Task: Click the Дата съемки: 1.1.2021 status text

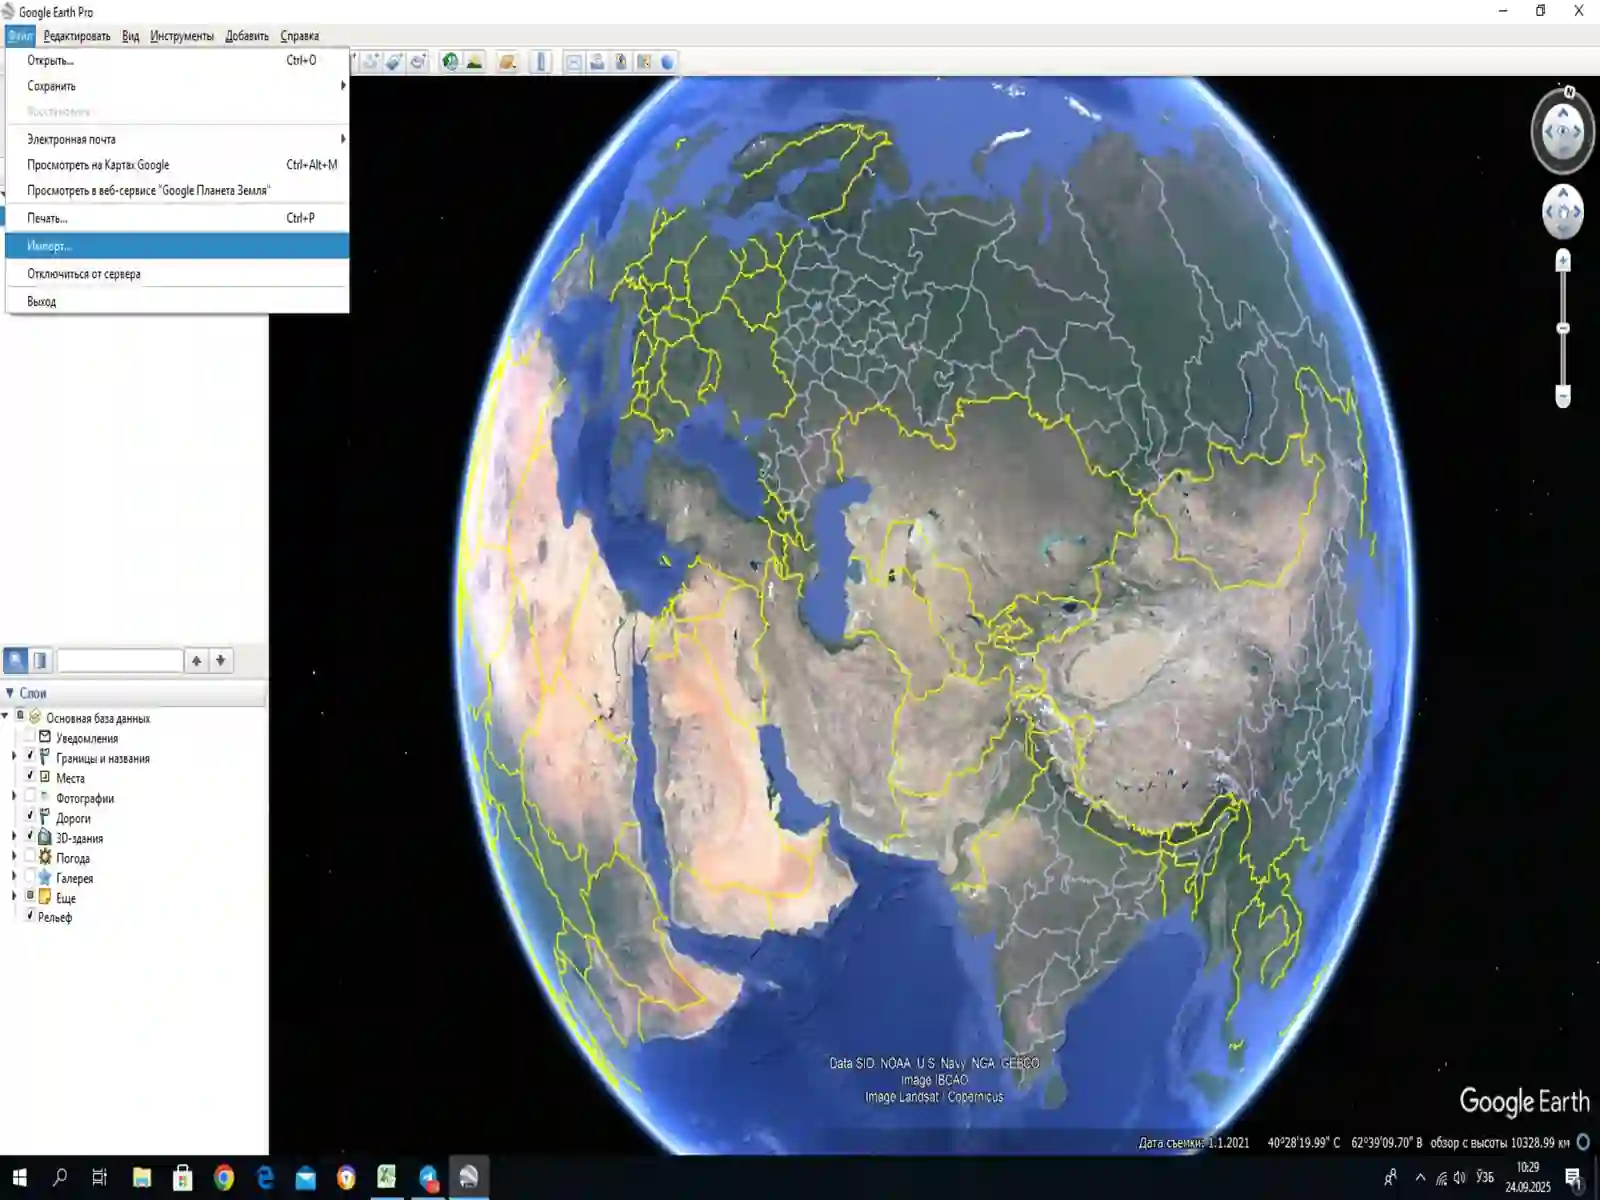Action: pos(1194,1142)
